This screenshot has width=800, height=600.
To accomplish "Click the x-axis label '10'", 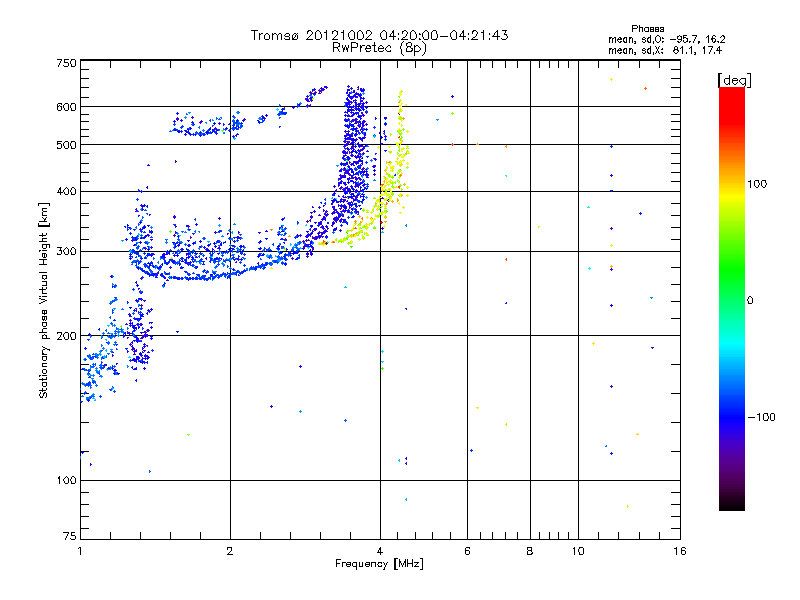I will (x=578, y=551).
